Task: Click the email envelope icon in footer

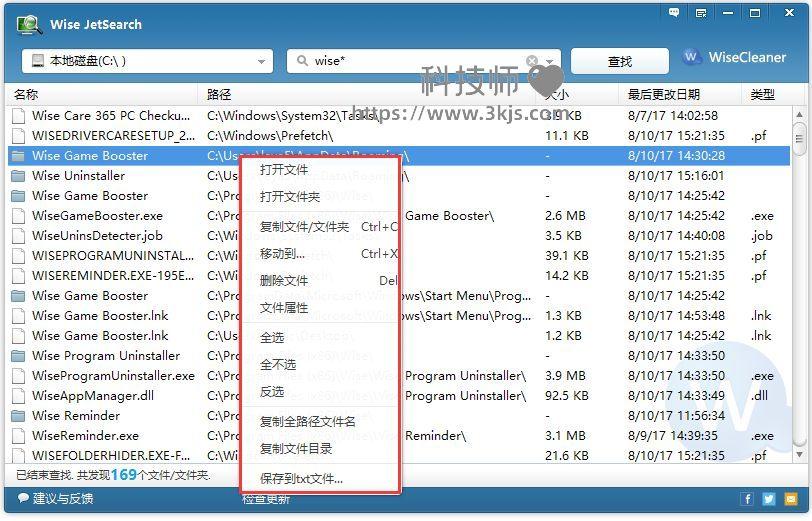Action: 791,499
